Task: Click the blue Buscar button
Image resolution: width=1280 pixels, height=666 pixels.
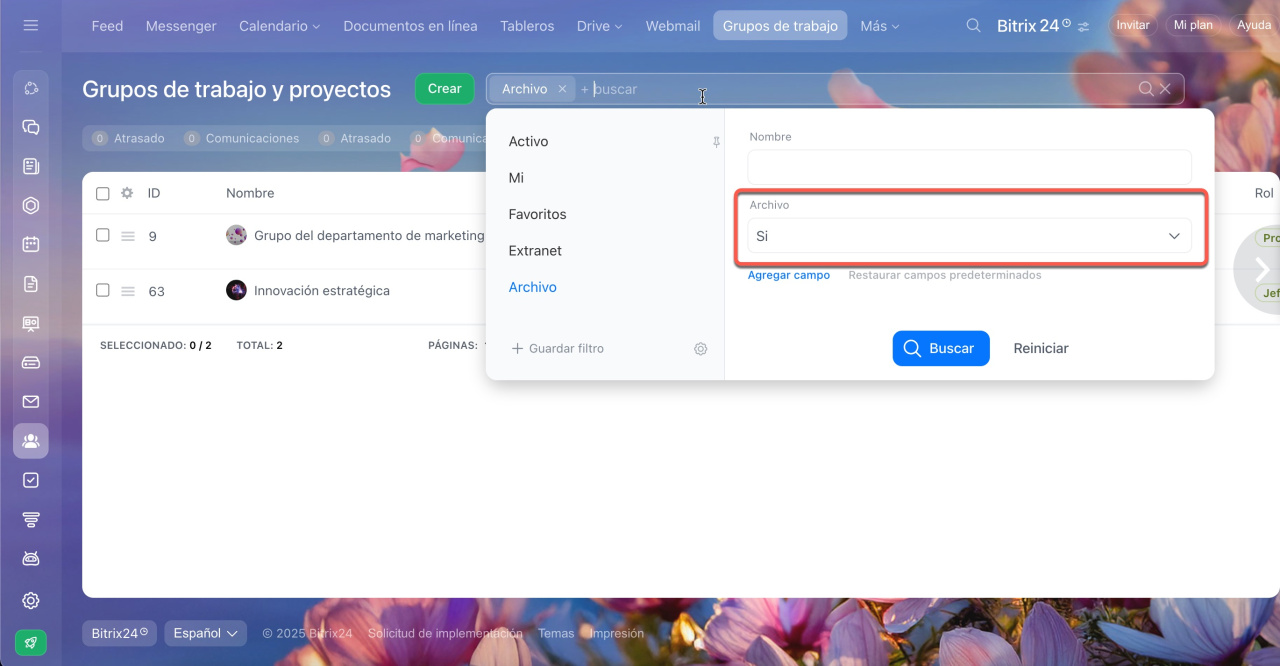Action: coord(941,348)
